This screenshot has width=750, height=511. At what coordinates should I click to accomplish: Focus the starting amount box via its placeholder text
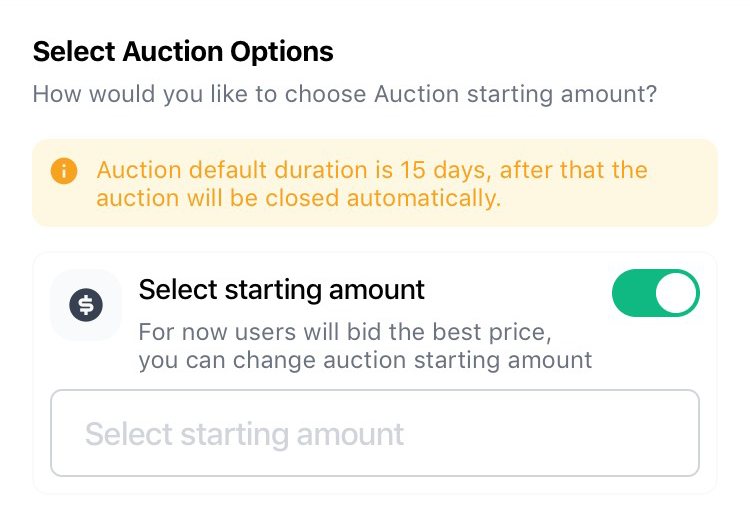tap(244, 434)
